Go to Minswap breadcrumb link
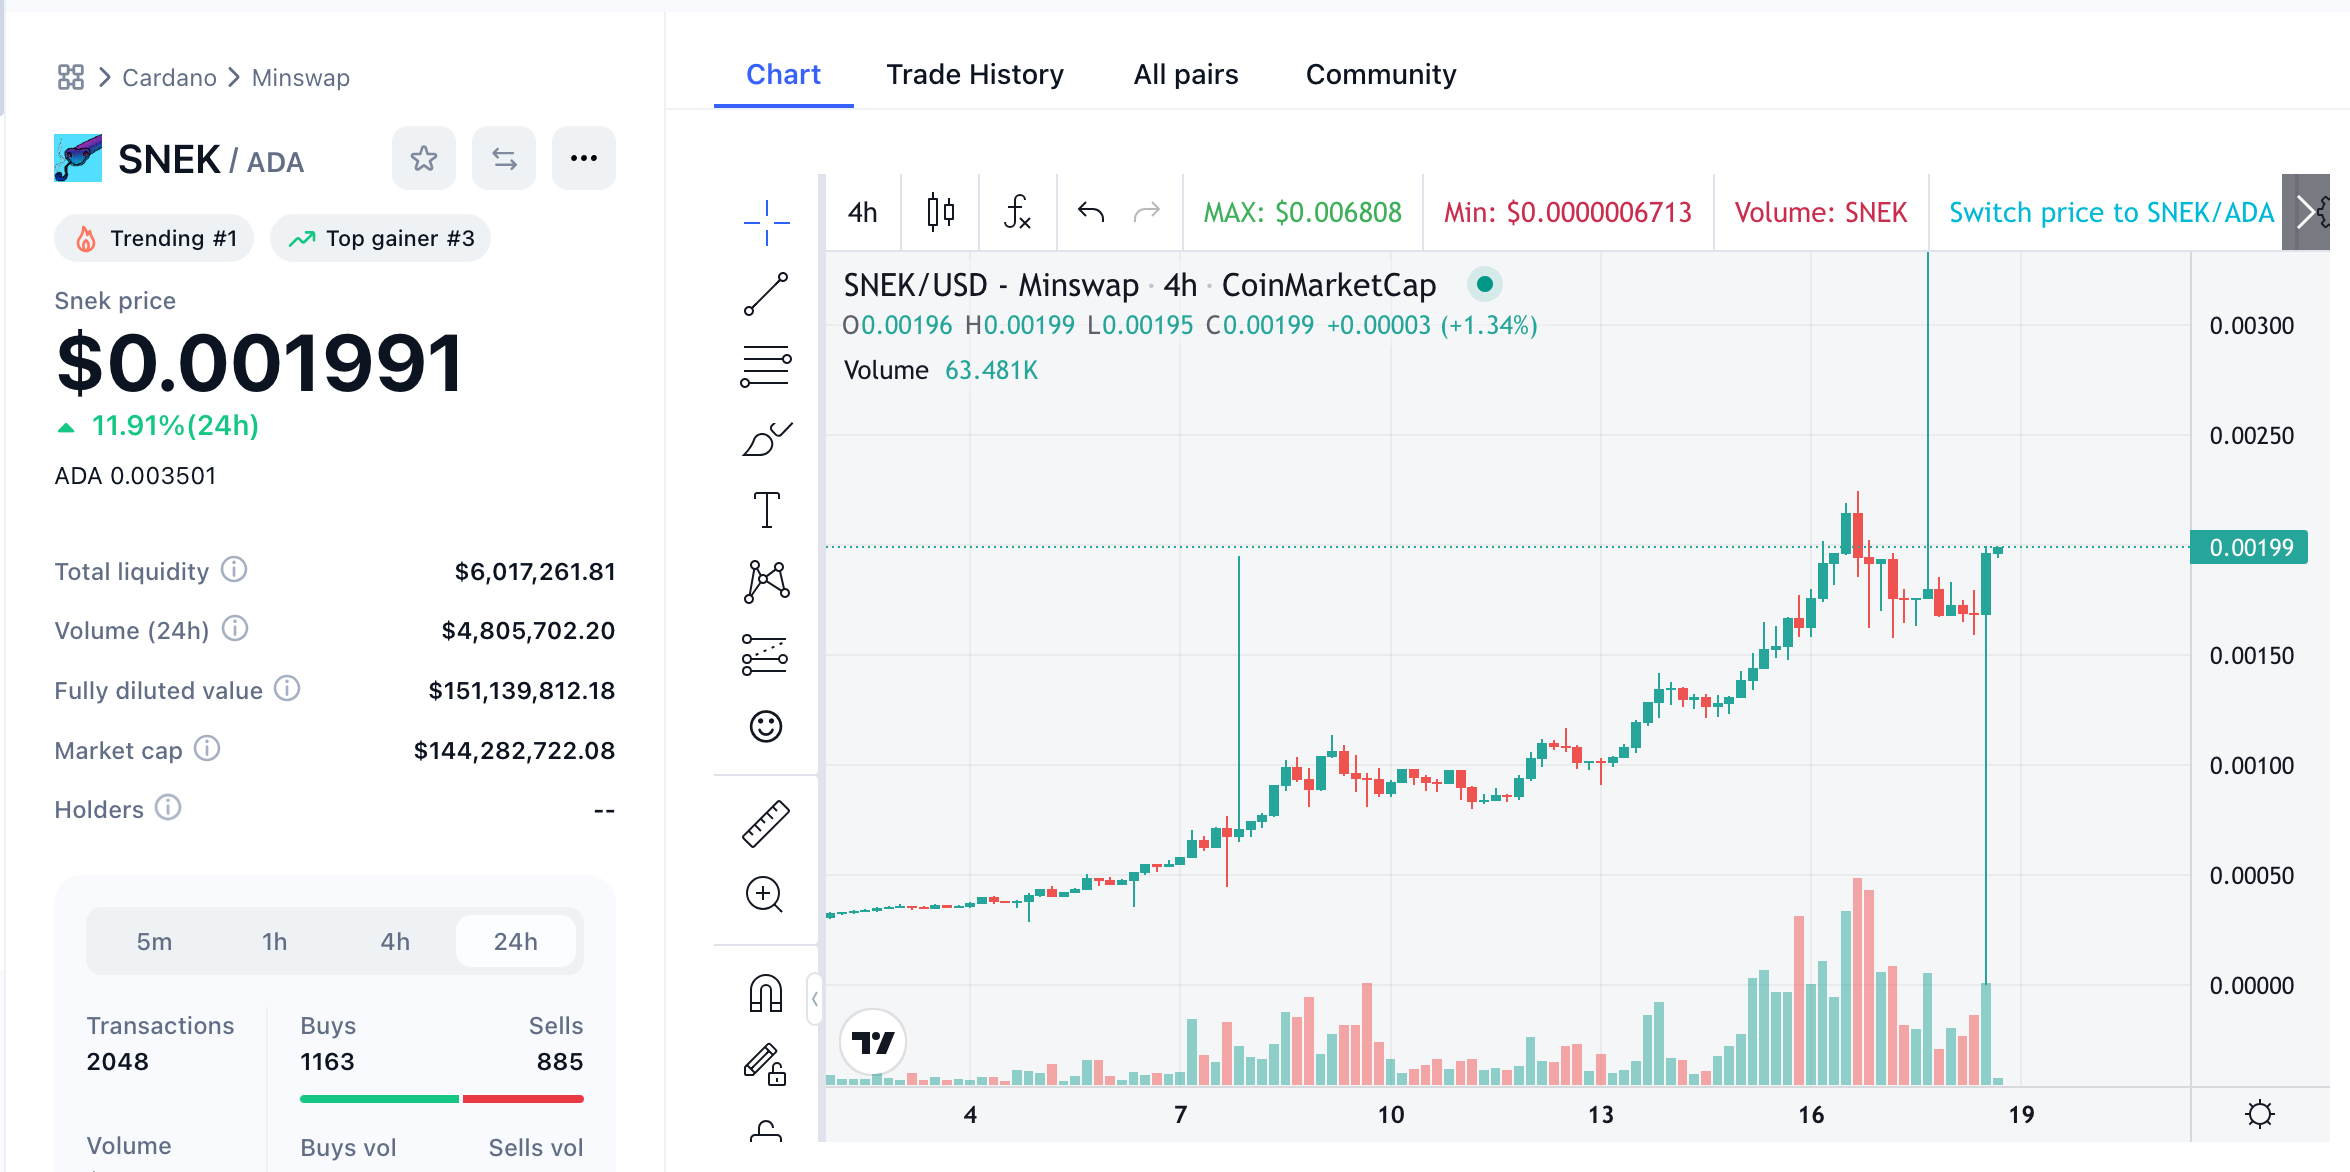 point(301,77)
